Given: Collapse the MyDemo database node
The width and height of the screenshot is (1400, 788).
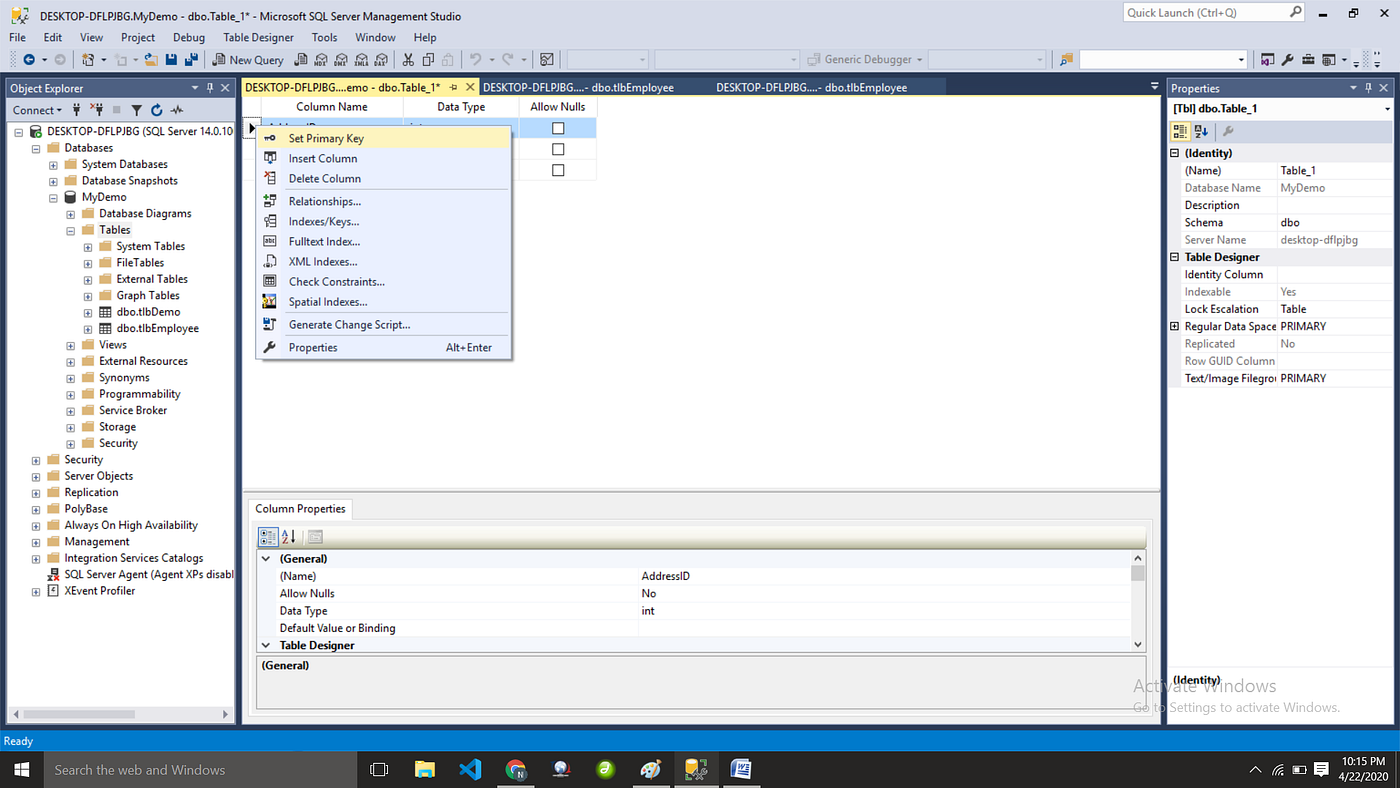Looking at the screenshot, I should pos(52,196).
